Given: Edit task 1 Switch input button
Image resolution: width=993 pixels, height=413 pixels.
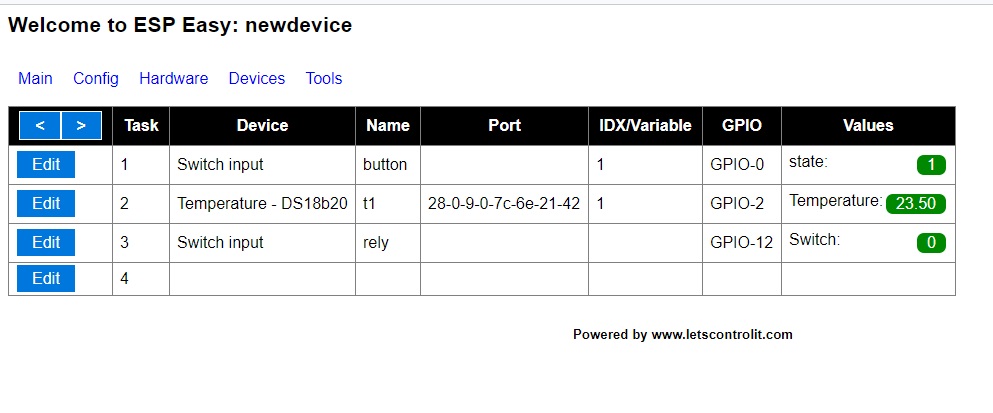Looking at the screenshot, I should click(x=46, y=165).
